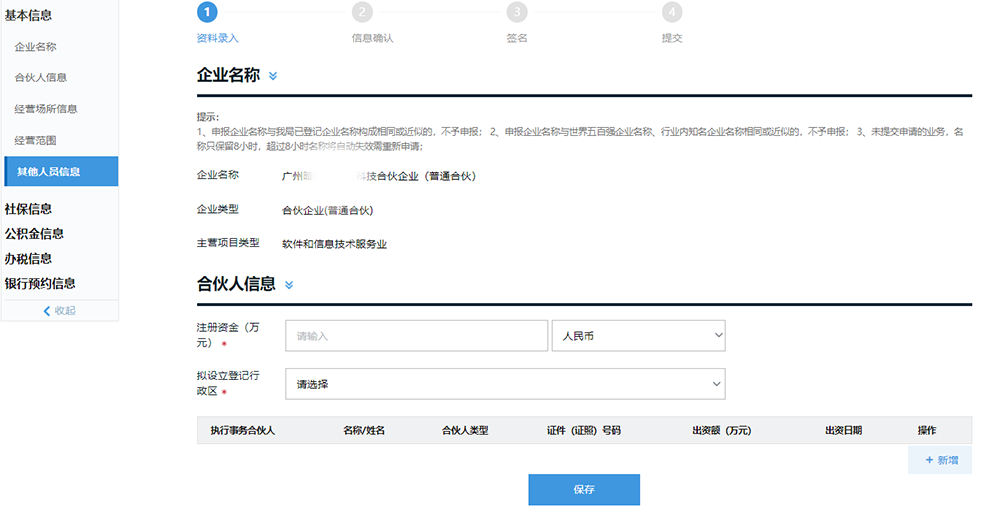Focus the 注册资金 input field
This screenshot has width=1000, height=523.
click(416, 335)
